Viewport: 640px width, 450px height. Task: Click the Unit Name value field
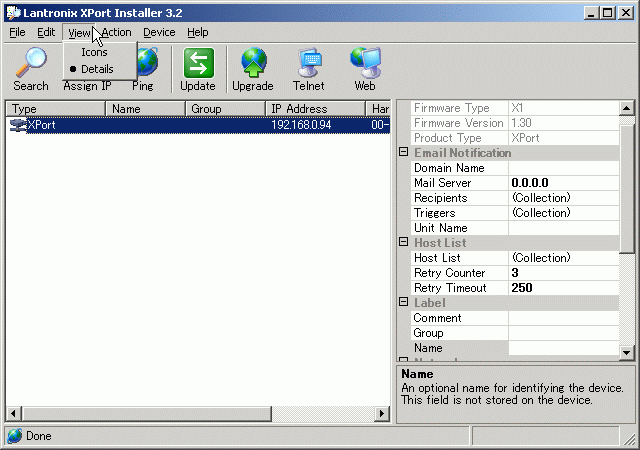point(564,228)
